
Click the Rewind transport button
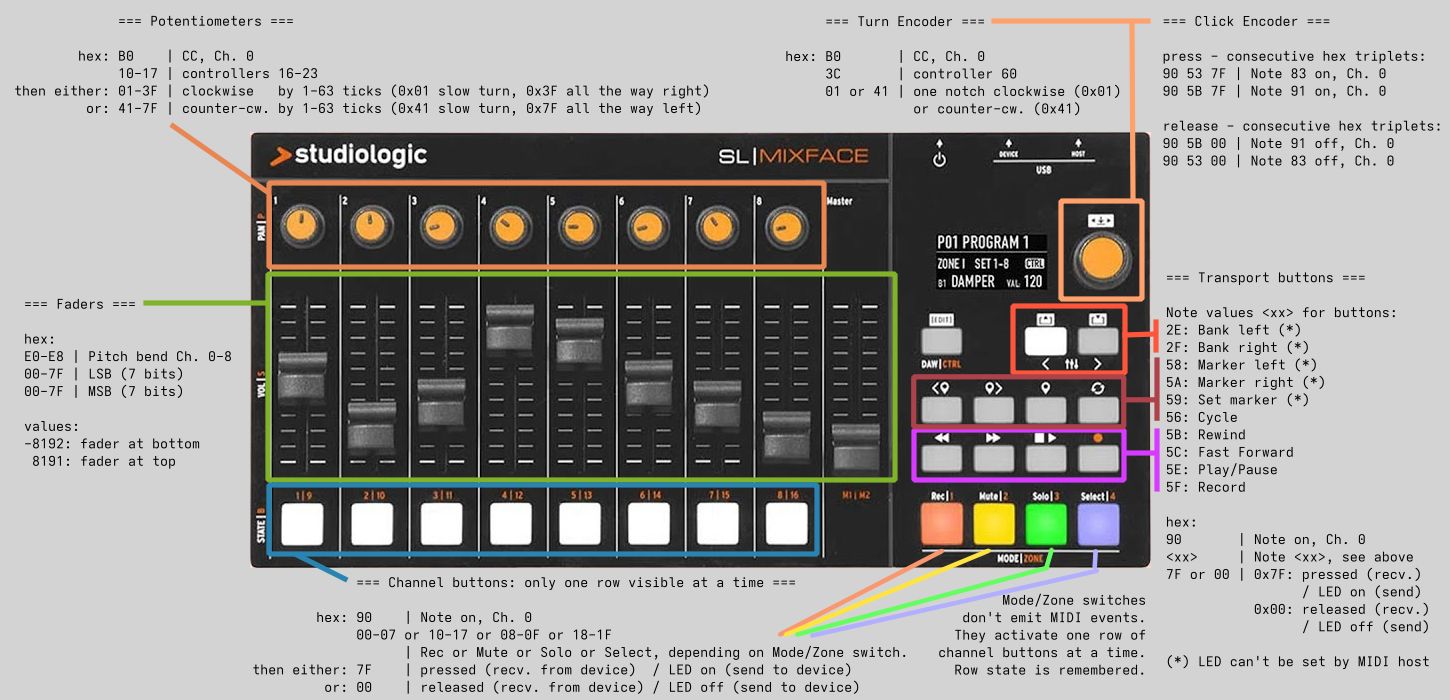point(940,459)
